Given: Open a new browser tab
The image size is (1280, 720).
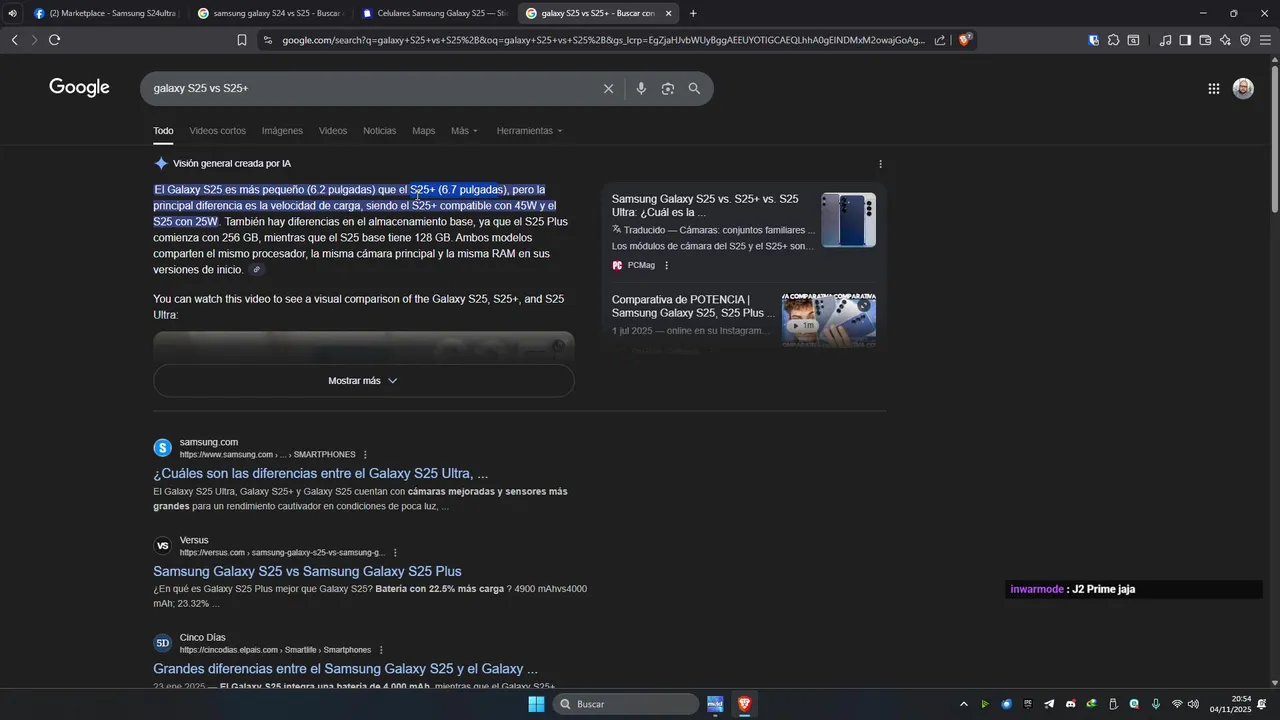Looking at the screenshot, I should 693,13.
